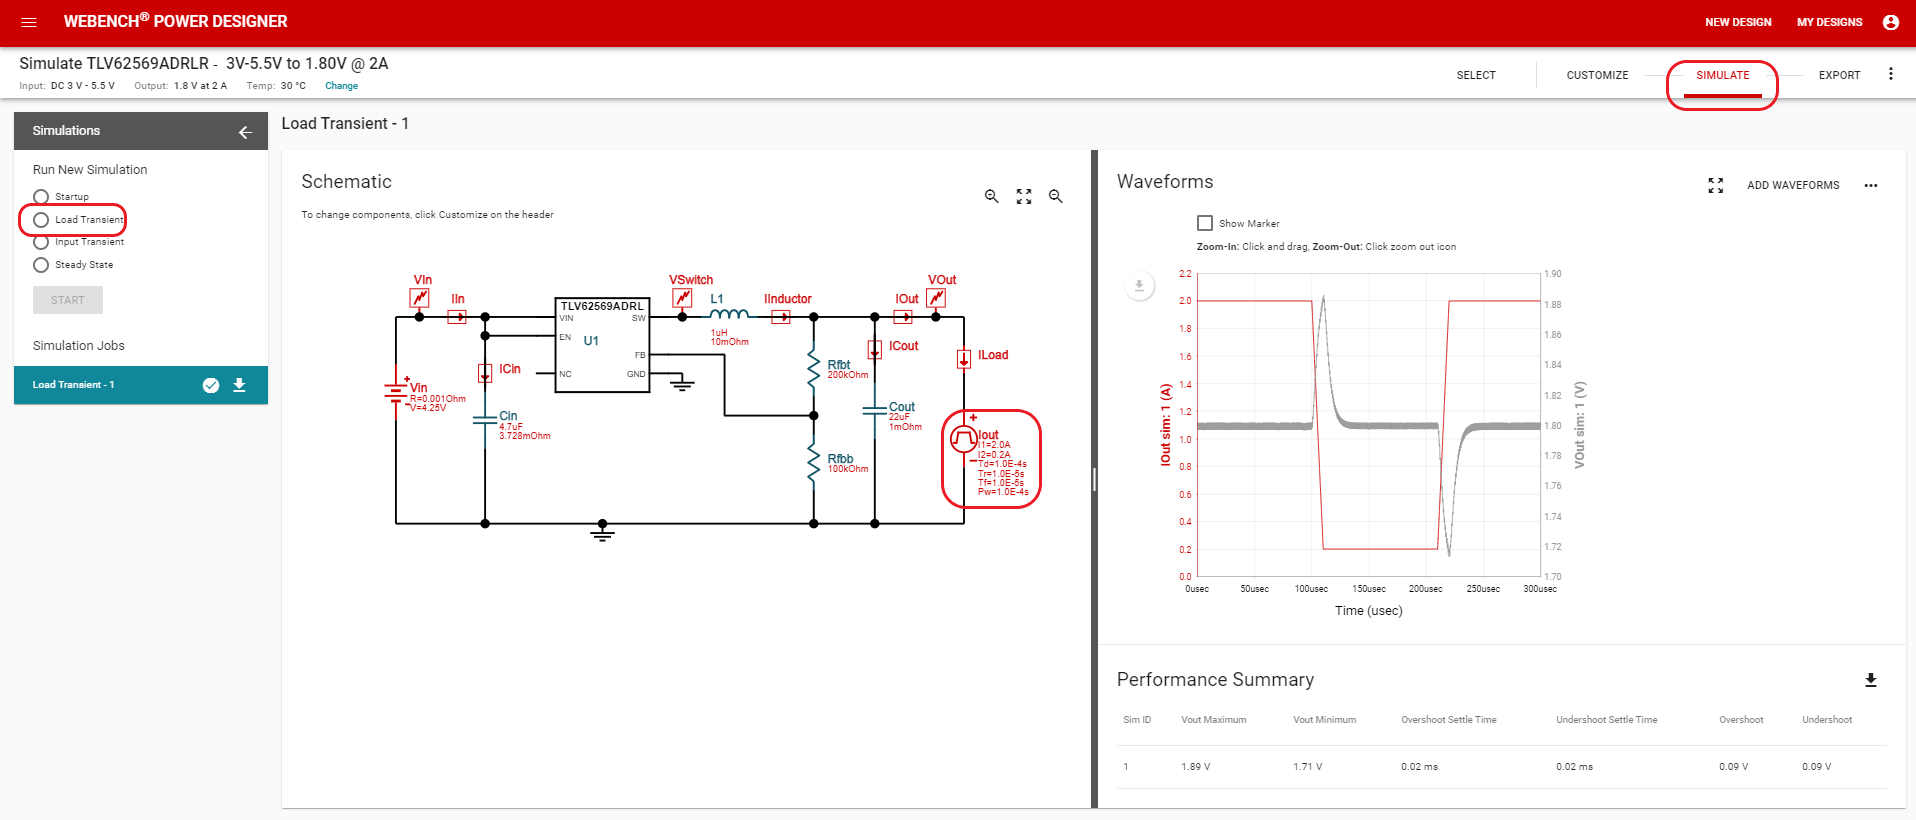The width and height of the screenshot is (1916, 820).
Task: Click the ICin current probe
Action: (485, 373)
